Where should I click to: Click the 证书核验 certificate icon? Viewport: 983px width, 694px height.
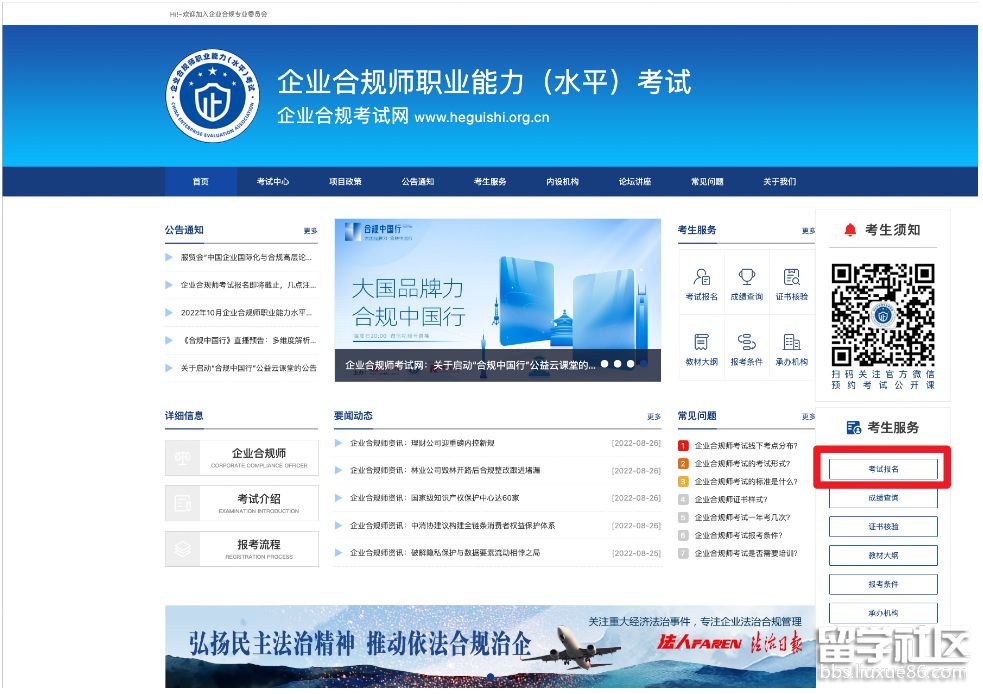pyautogui.click(x=792, y=283)
